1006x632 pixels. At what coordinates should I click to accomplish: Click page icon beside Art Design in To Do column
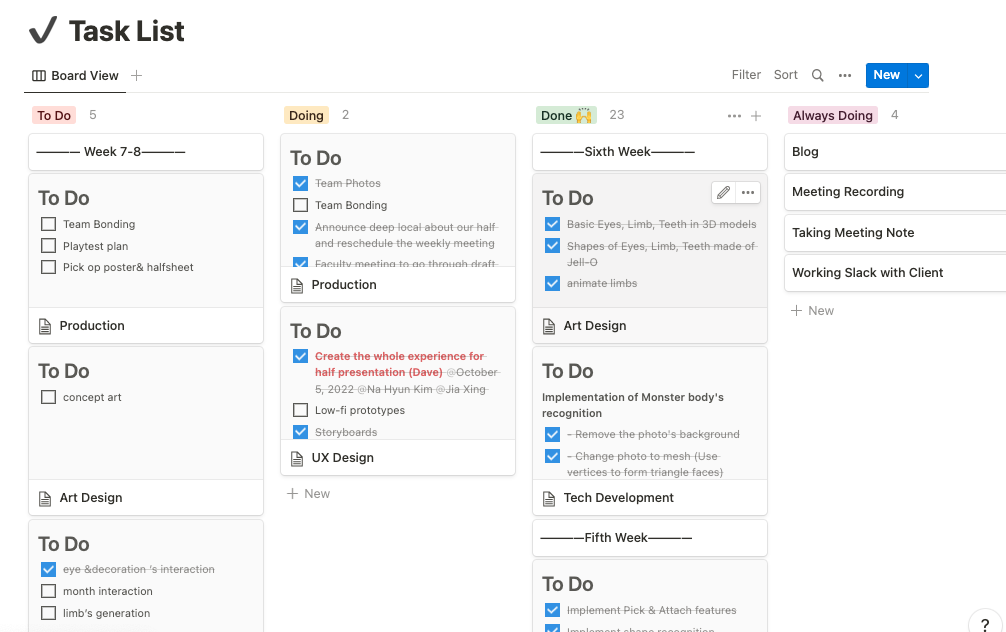[45, 498]
